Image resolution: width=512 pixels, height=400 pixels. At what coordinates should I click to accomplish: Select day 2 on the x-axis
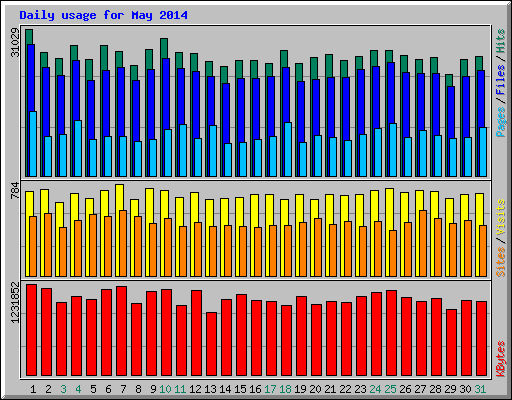tap(48, 389)
